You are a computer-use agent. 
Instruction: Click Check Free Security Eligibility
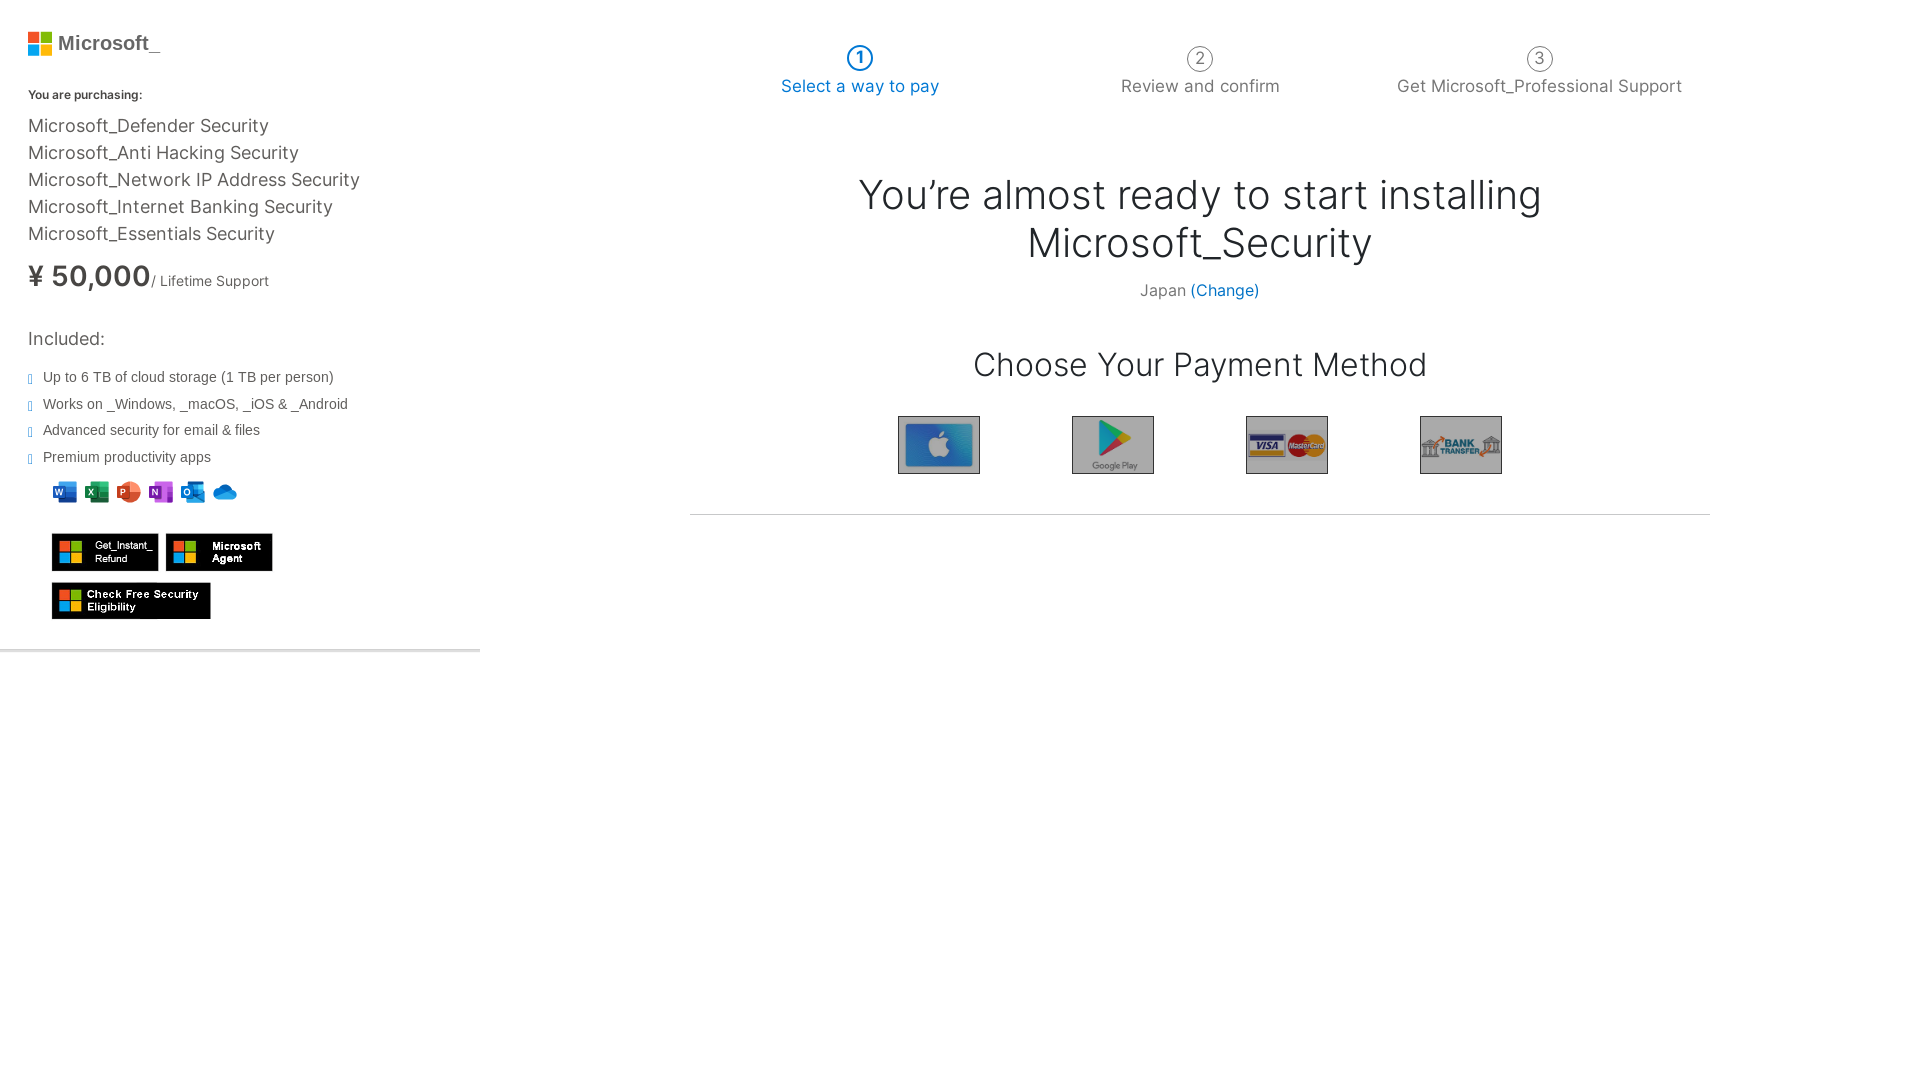131,601
